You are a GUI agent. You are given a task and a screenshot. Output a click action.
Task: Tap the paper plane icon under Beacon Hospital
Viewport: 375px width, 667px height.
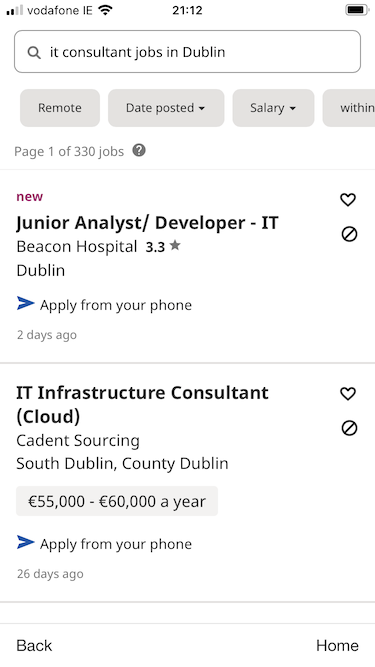26,303
